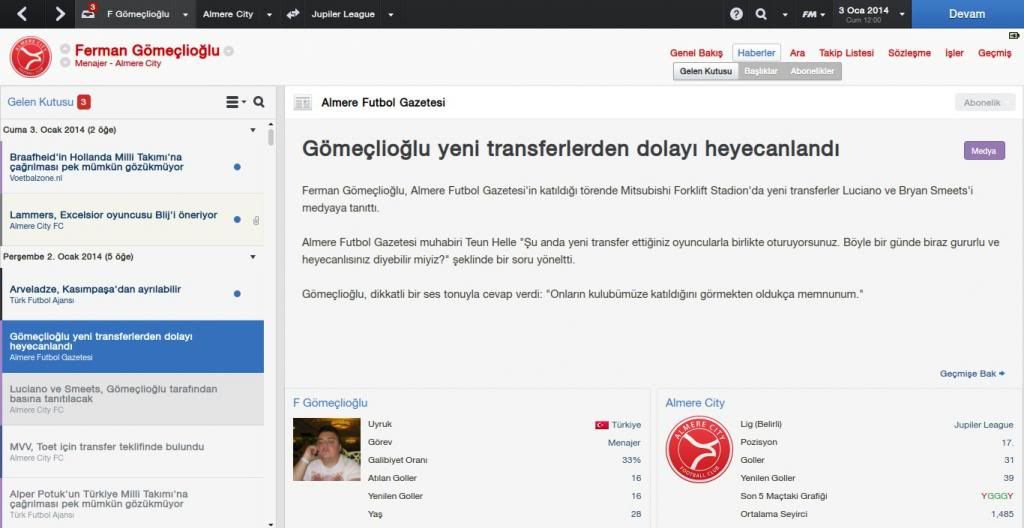Viewport: 1024px width, 528px height.
Task: Open MVV, Toet için transfer teklifi message
Action: tap(132, 452)
